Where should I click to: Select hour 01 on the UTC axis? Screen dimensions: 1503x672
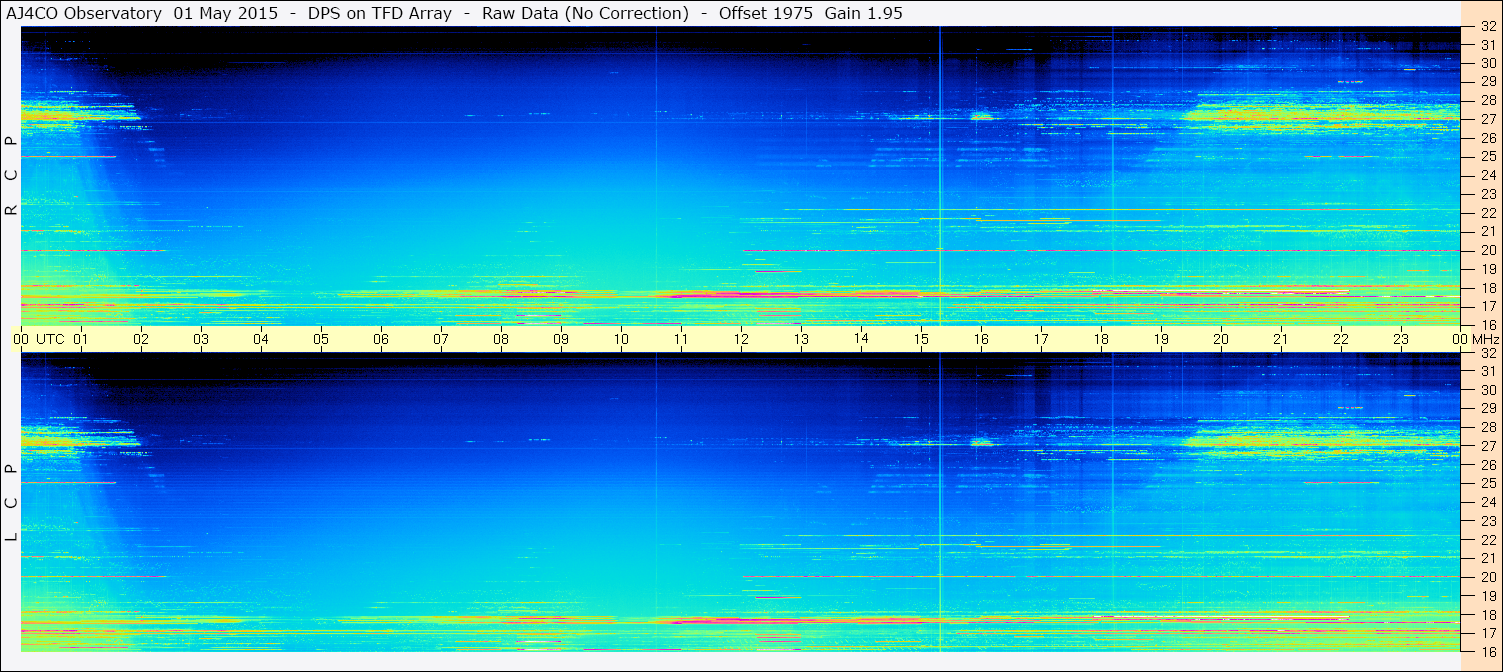click(x=81, y=339)
